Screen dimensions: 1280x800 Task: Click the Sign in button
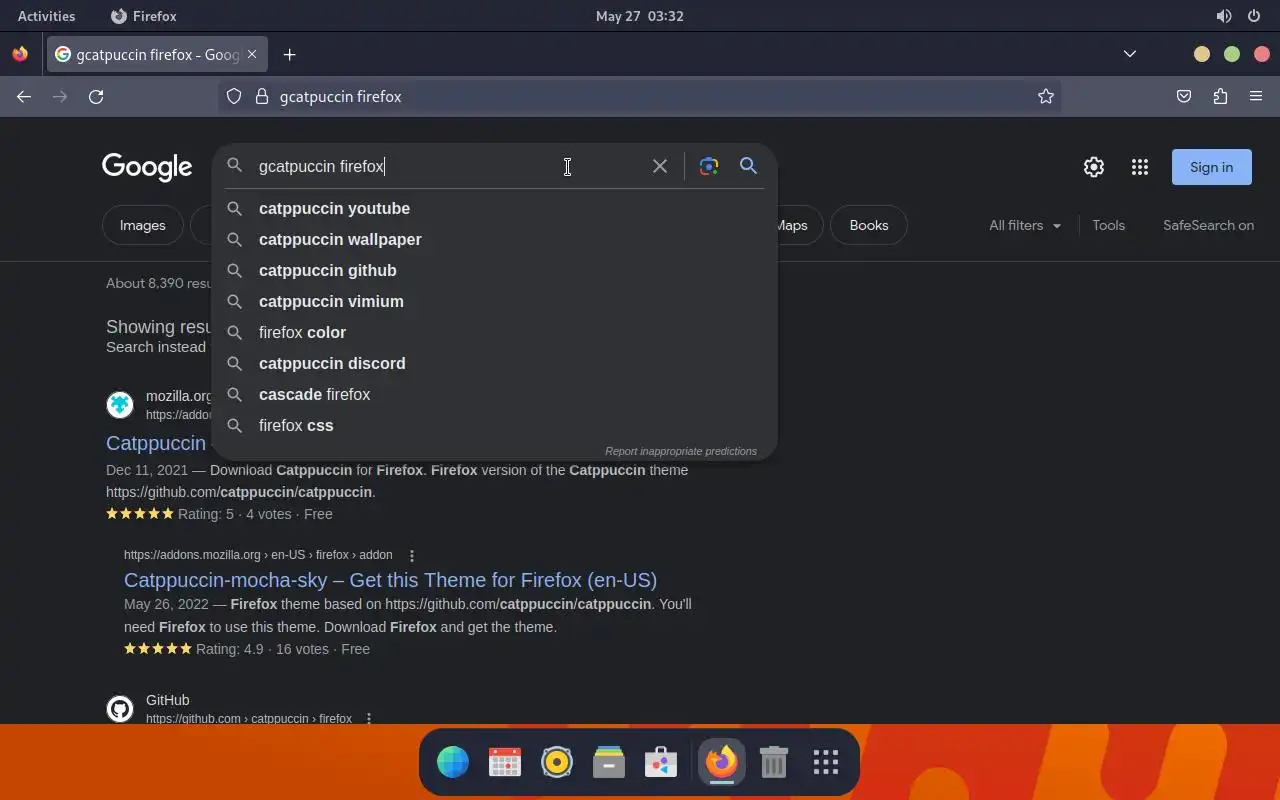coord(1211,167)
